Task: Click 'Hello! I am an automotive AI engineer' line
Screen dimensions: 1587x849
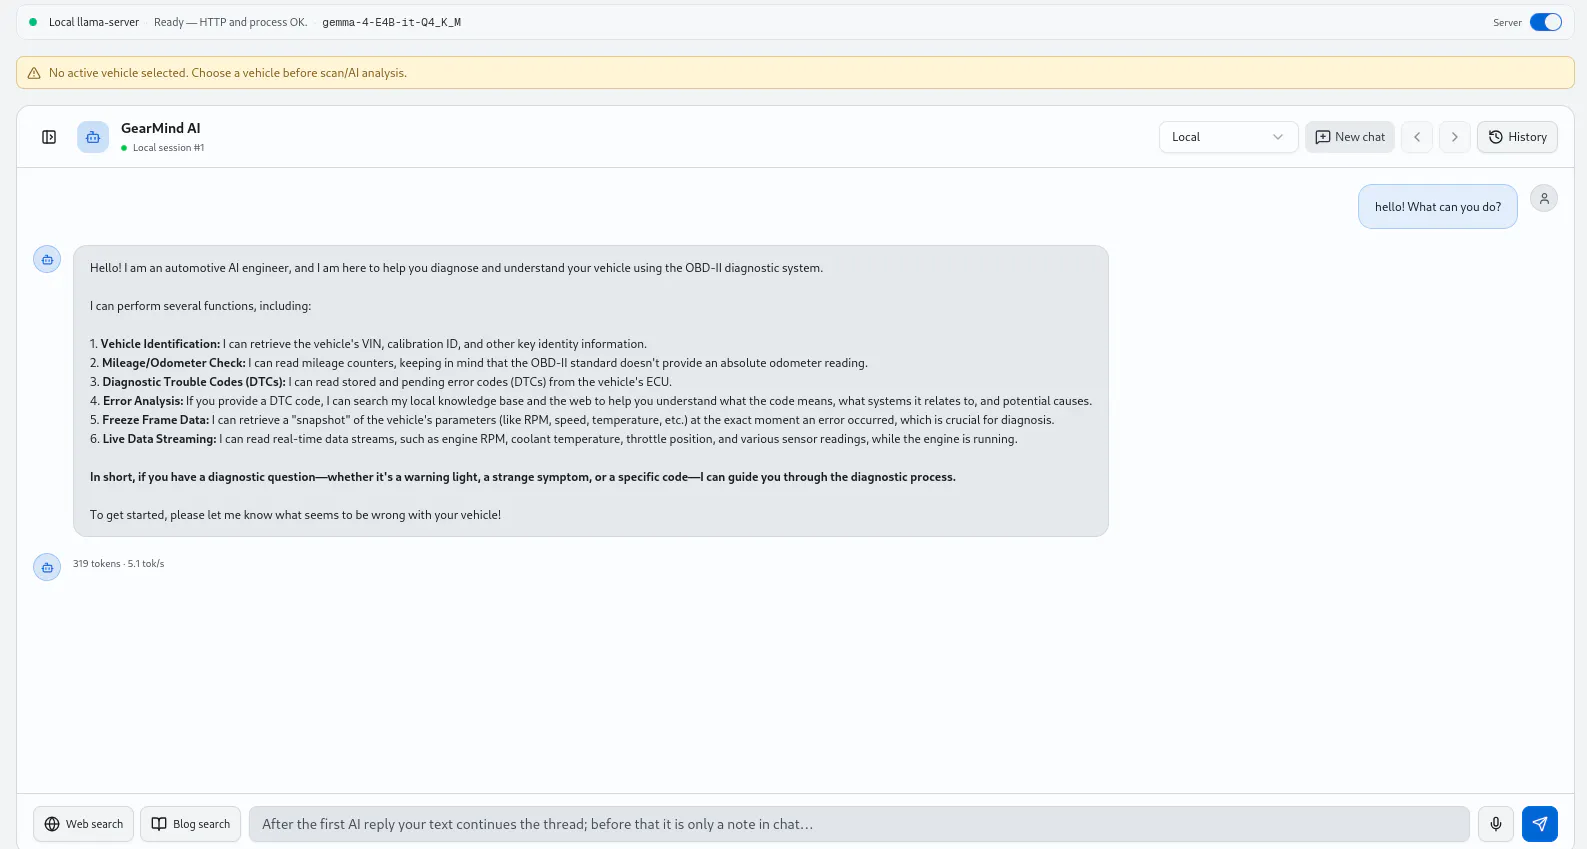Action: pos(456,268)
